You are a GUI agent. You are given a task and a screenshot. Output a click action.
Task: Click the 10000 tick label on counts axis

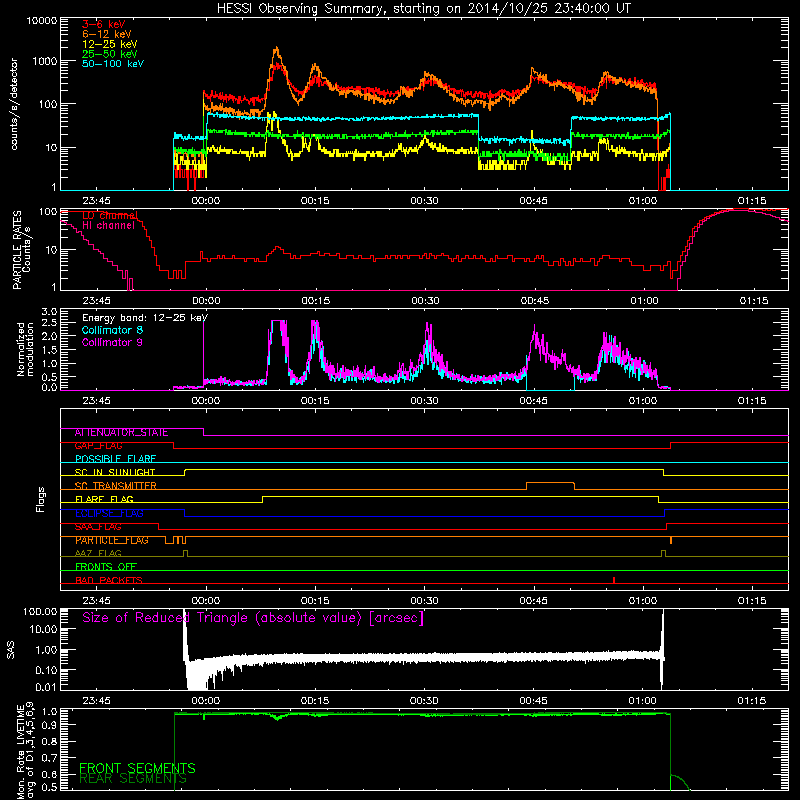pos(42,21)
